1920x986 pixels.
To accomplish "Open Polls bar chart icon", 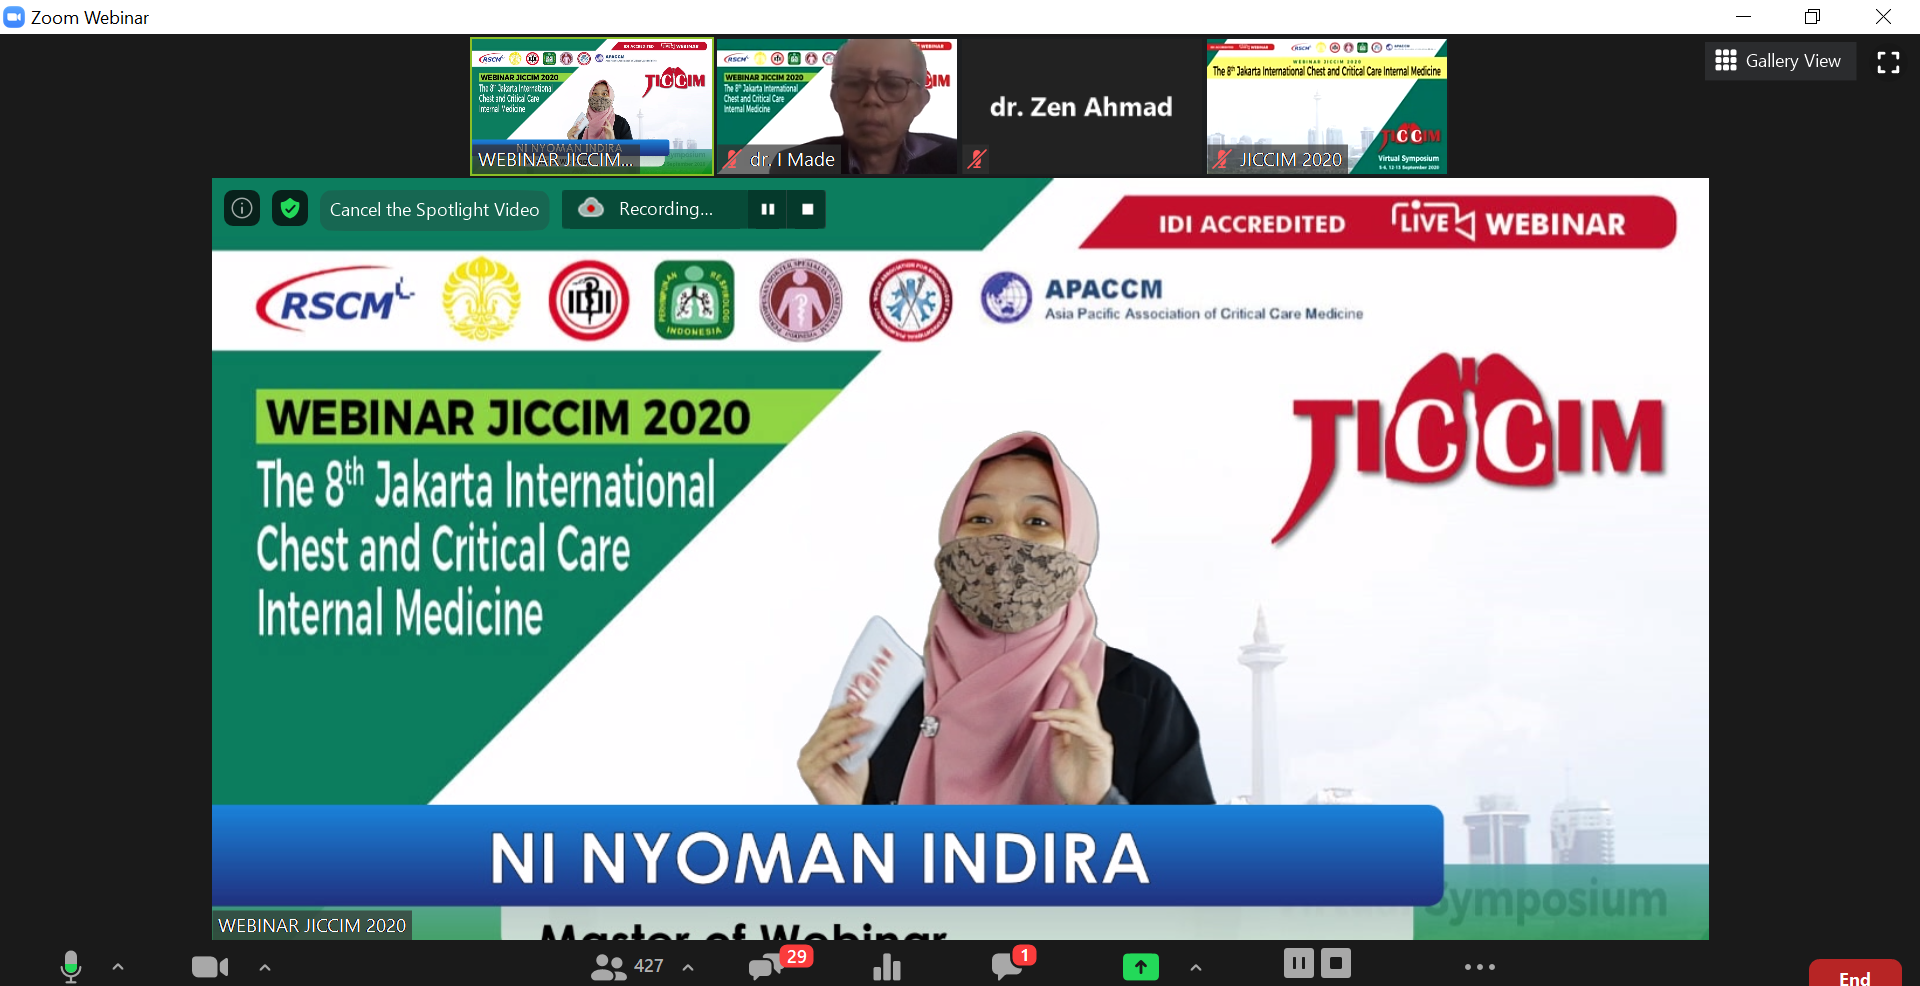I will [887, 967].
